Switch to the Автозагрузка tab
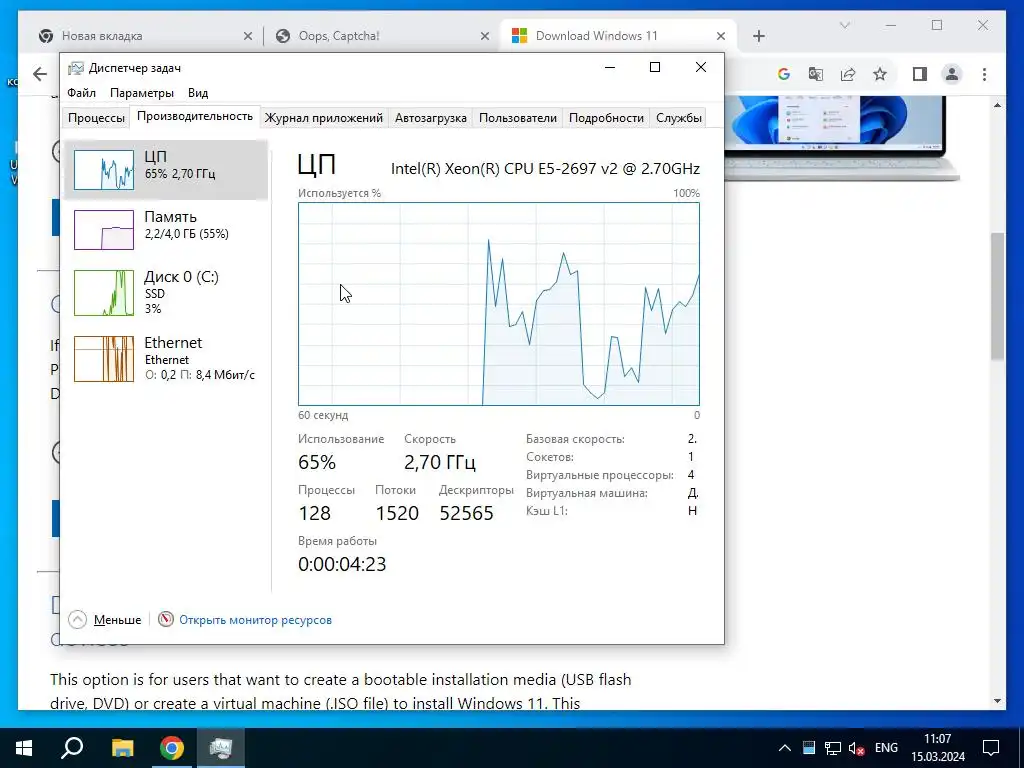The height and width of the screenshot is (768, 1024). point(430,118)
